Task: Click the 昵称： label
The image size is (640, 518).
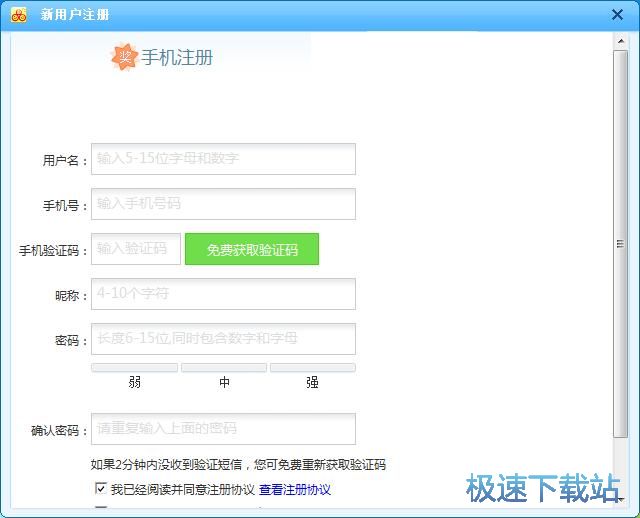Action: click(71, 295)
